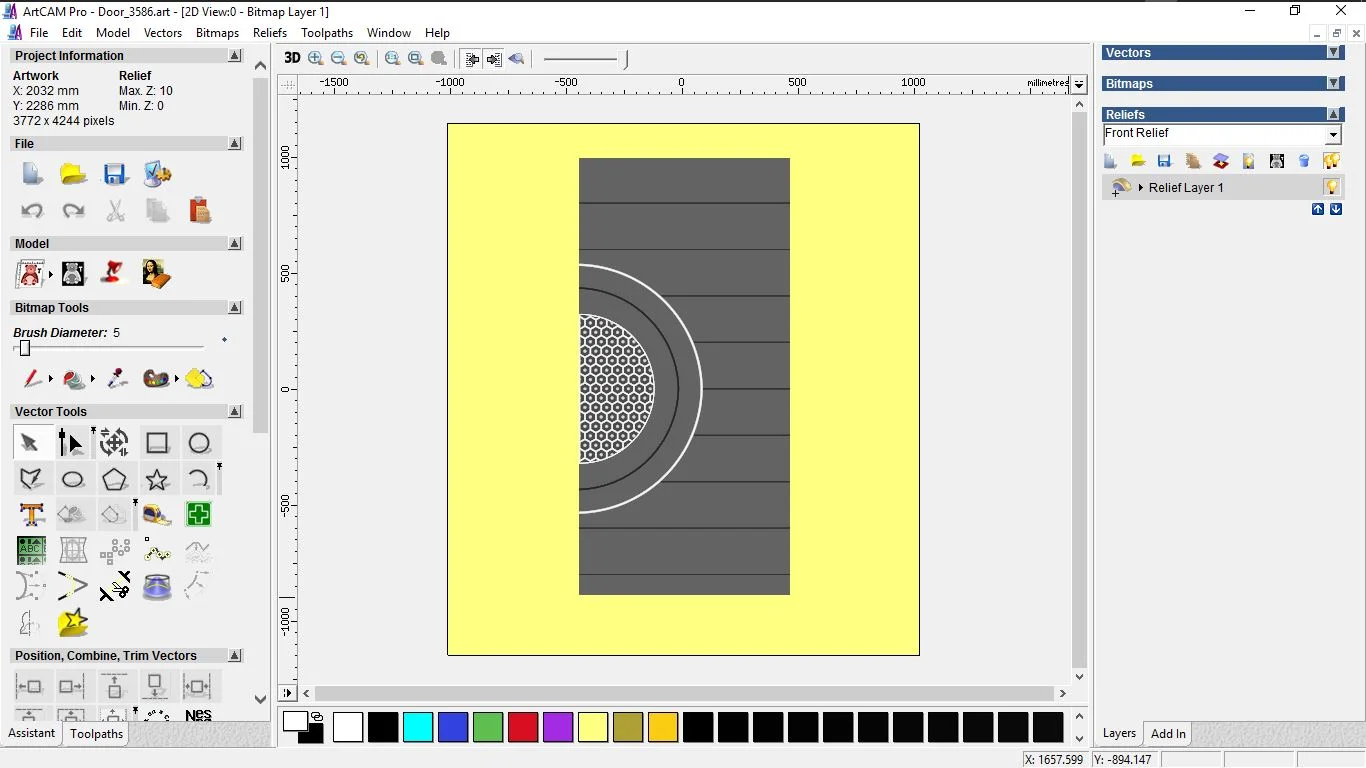The width and height of the screenshot is (1366, 768).
Task: Click the Save file floppy disk icon
Action: [x=115, y=175]
